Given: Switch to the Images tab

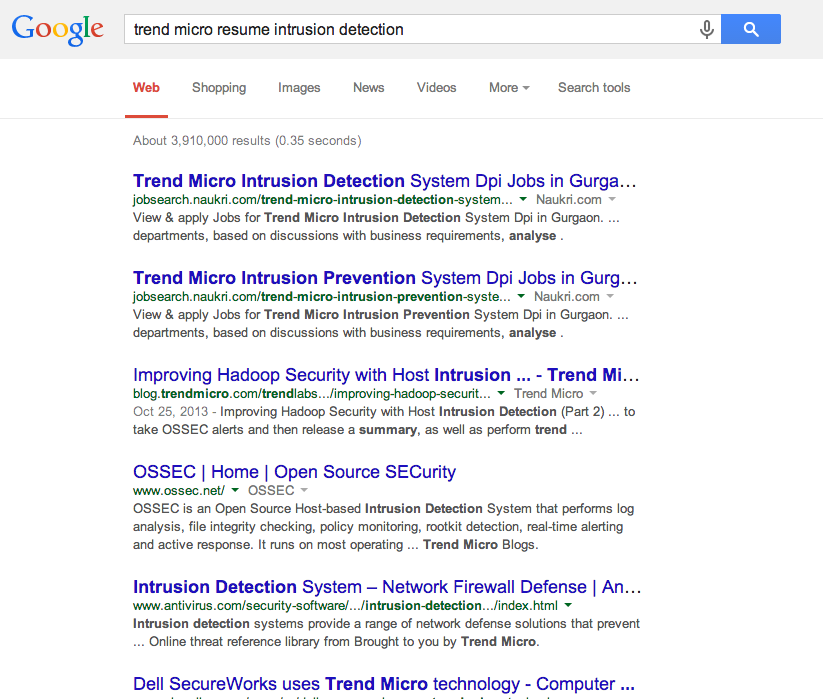Looking at the screenshot, I should (299, 88).
